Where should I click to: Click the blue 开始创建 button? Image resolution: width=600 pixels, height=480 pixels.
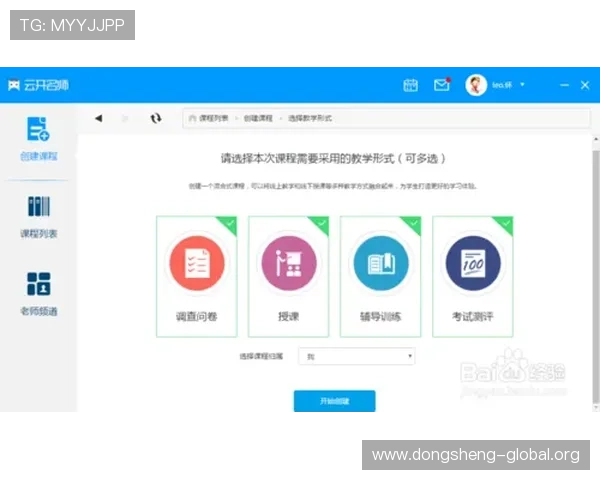tap(334, 401)
